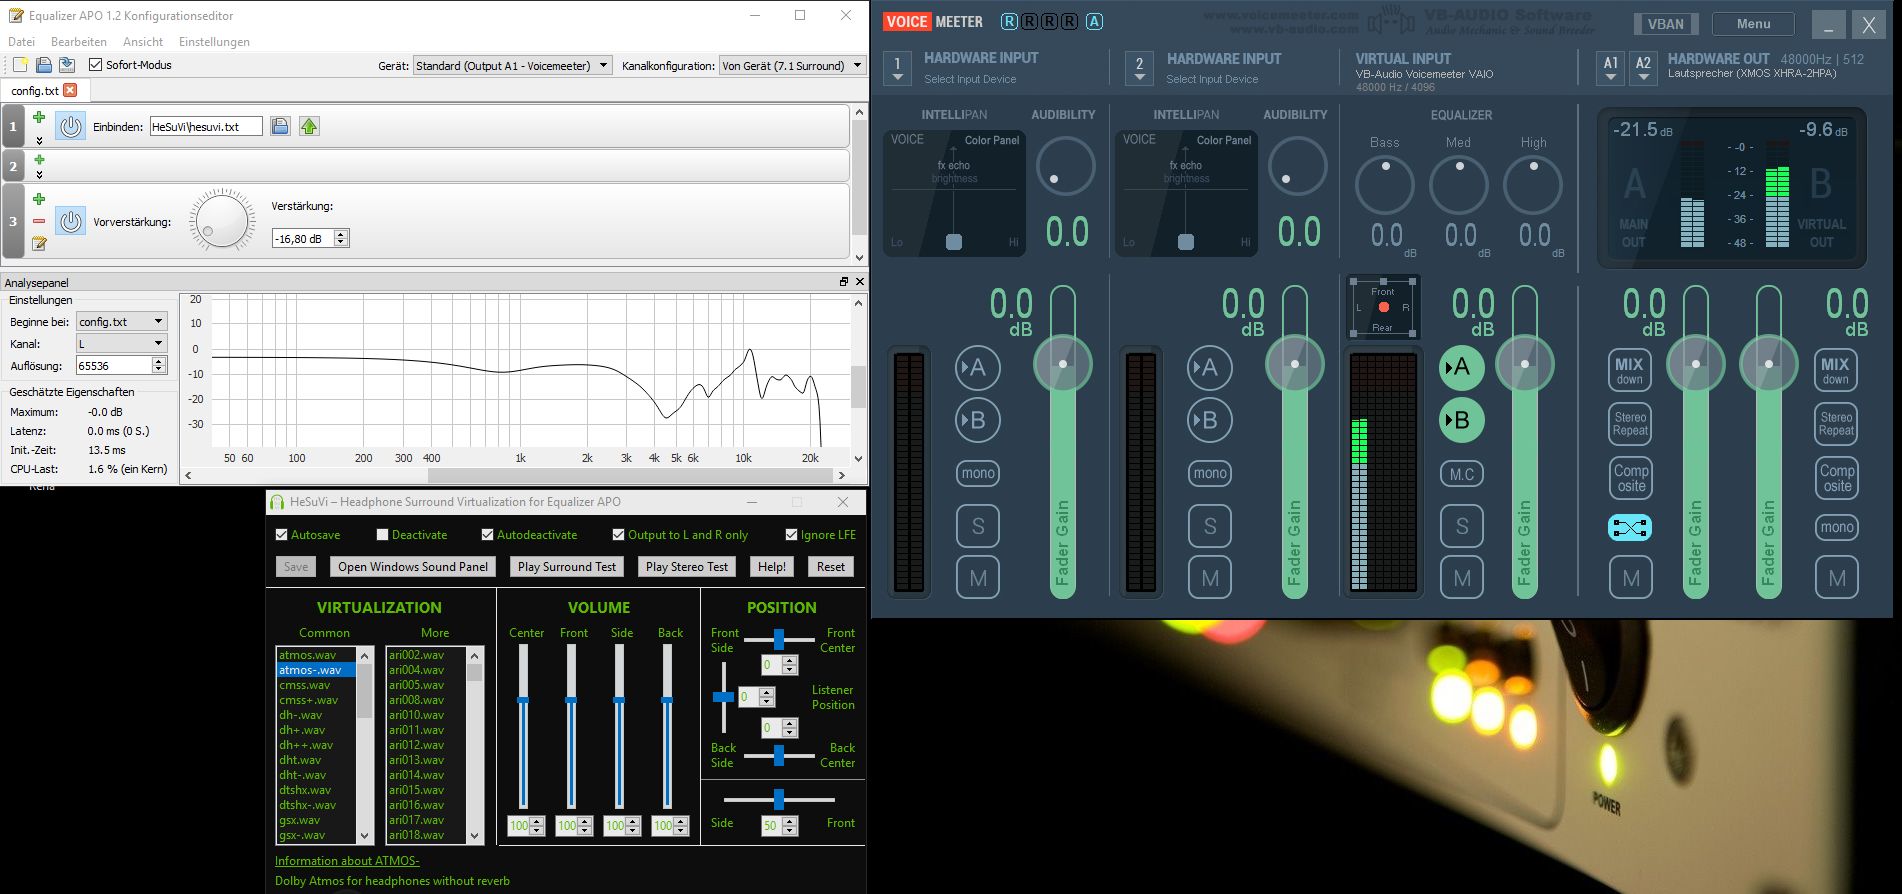Click the Side/Front position slider
This screenshot has height=894, width=1902.
click(779, 799)
